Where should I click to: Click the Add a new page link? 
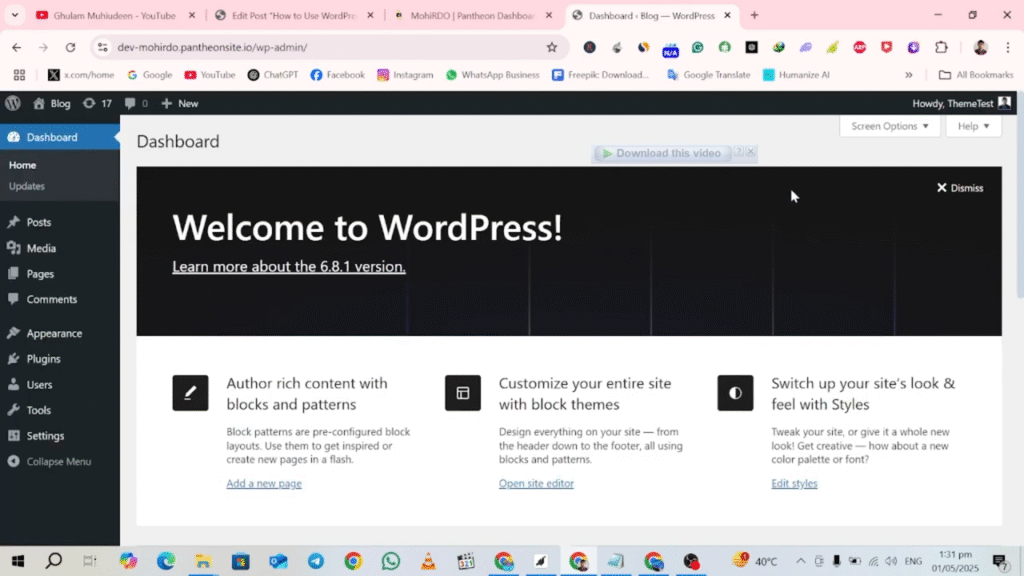264,484
